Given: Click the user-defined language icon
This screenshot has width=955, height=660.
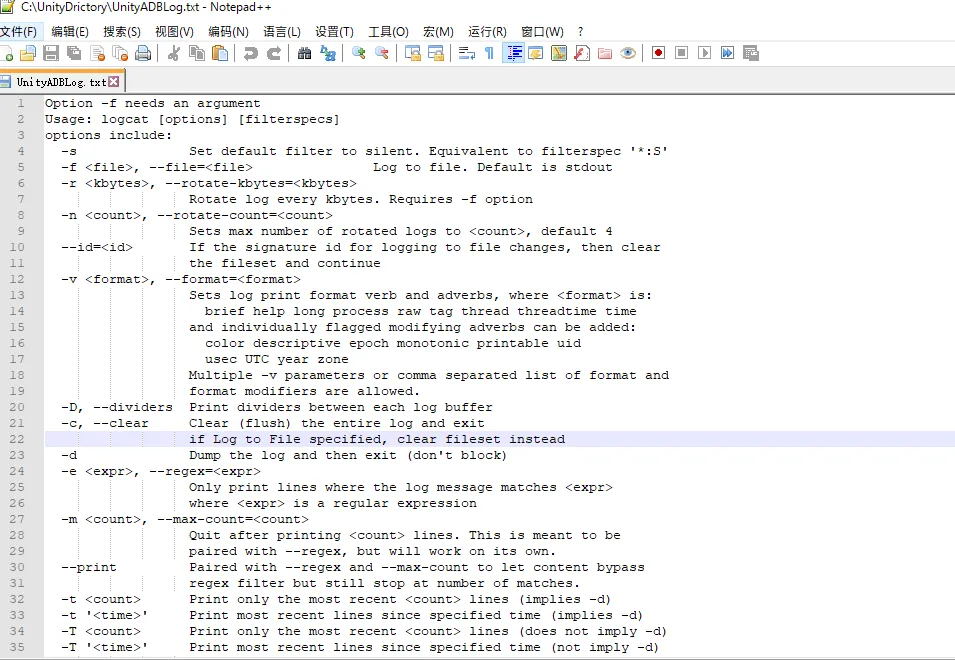Looking at the screenshot, I should click(536, 54).
